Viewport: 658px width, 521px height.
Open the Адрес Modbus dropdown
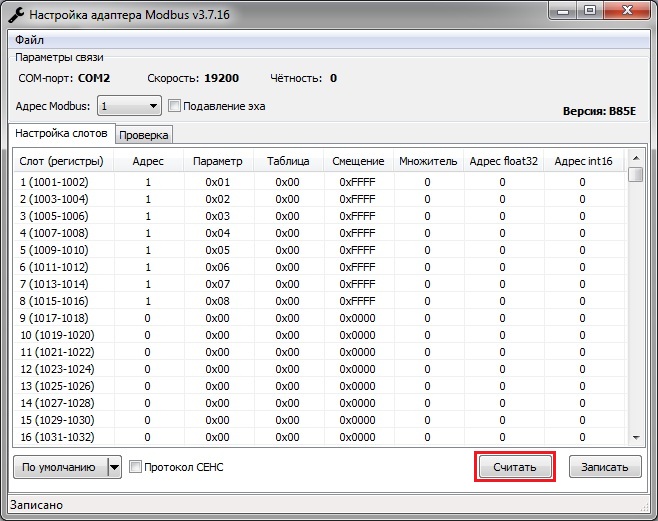click(x=129, y=106)
